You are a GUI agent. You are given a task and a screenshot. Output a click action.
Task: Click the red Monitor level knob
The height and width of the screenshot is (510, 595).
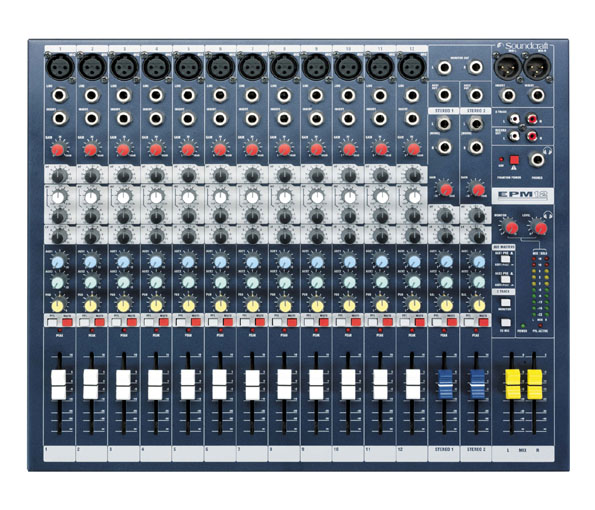[511, 228]
